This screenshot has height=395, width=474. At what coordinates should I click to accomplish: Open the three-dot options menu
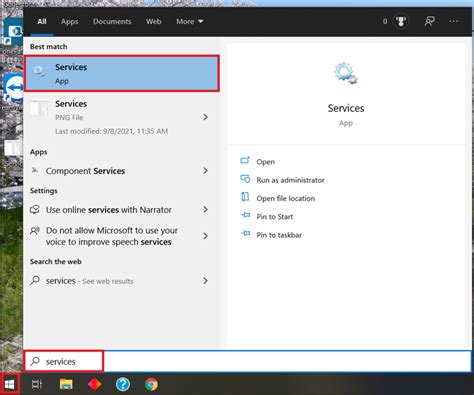click(x=454, y=21)
